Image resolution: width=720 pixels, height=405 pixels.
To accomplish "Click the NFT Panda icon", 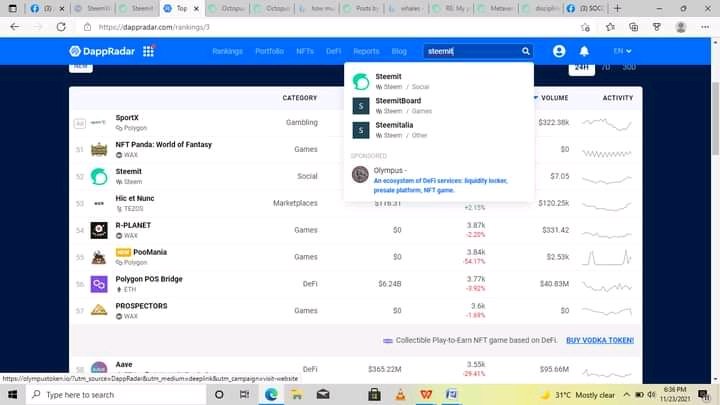I will pos(99,149).
